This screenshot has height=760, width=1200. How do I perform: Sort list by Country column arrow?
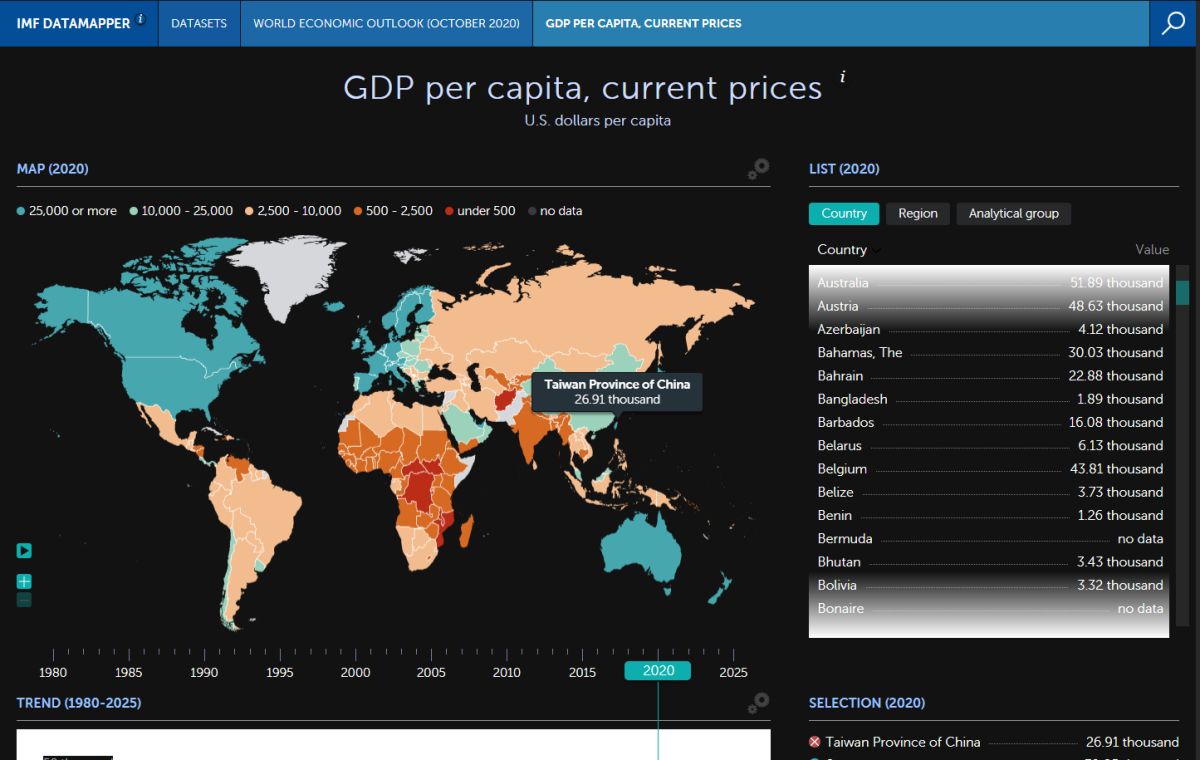(877, 250)
